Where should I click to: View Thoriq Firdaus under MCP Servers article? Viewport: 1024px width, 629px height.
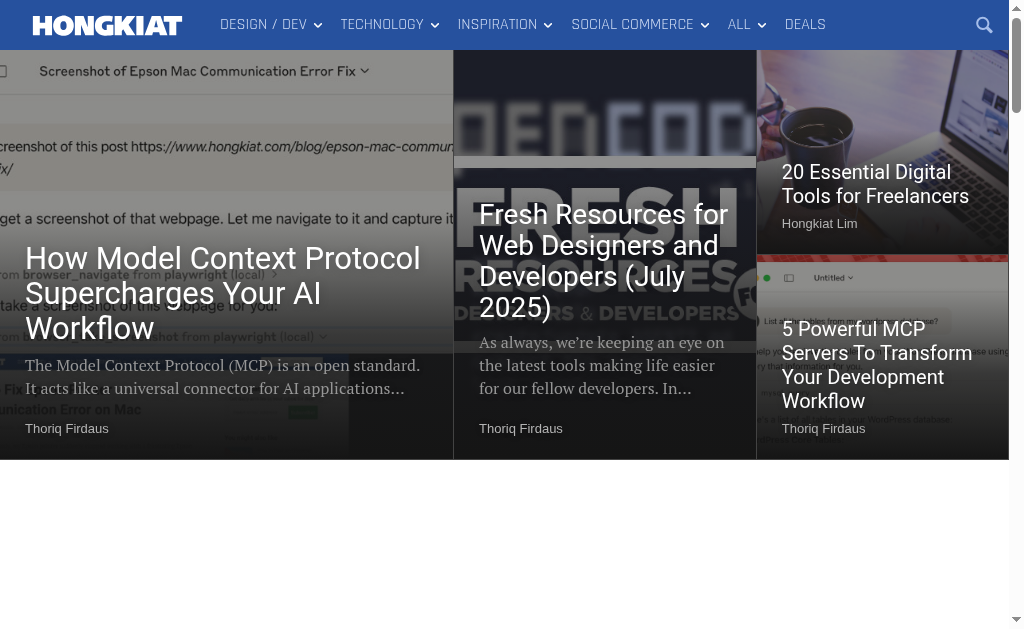(x=823, y=429)
